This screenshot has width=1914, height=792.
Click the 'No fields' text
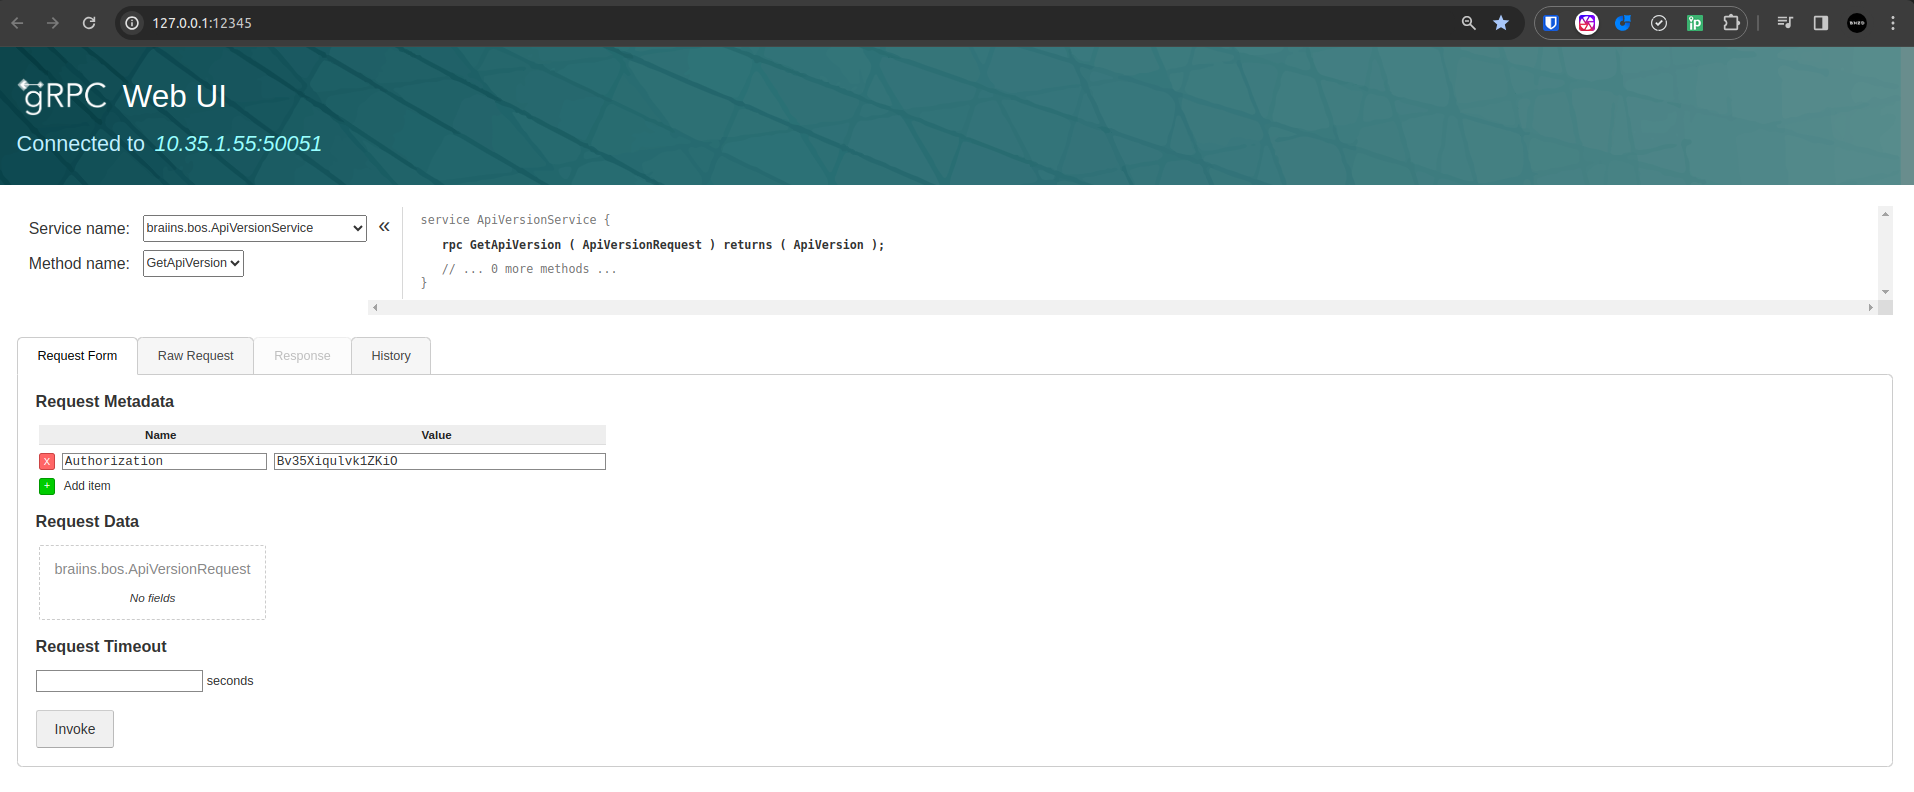(x=152, y=598)
